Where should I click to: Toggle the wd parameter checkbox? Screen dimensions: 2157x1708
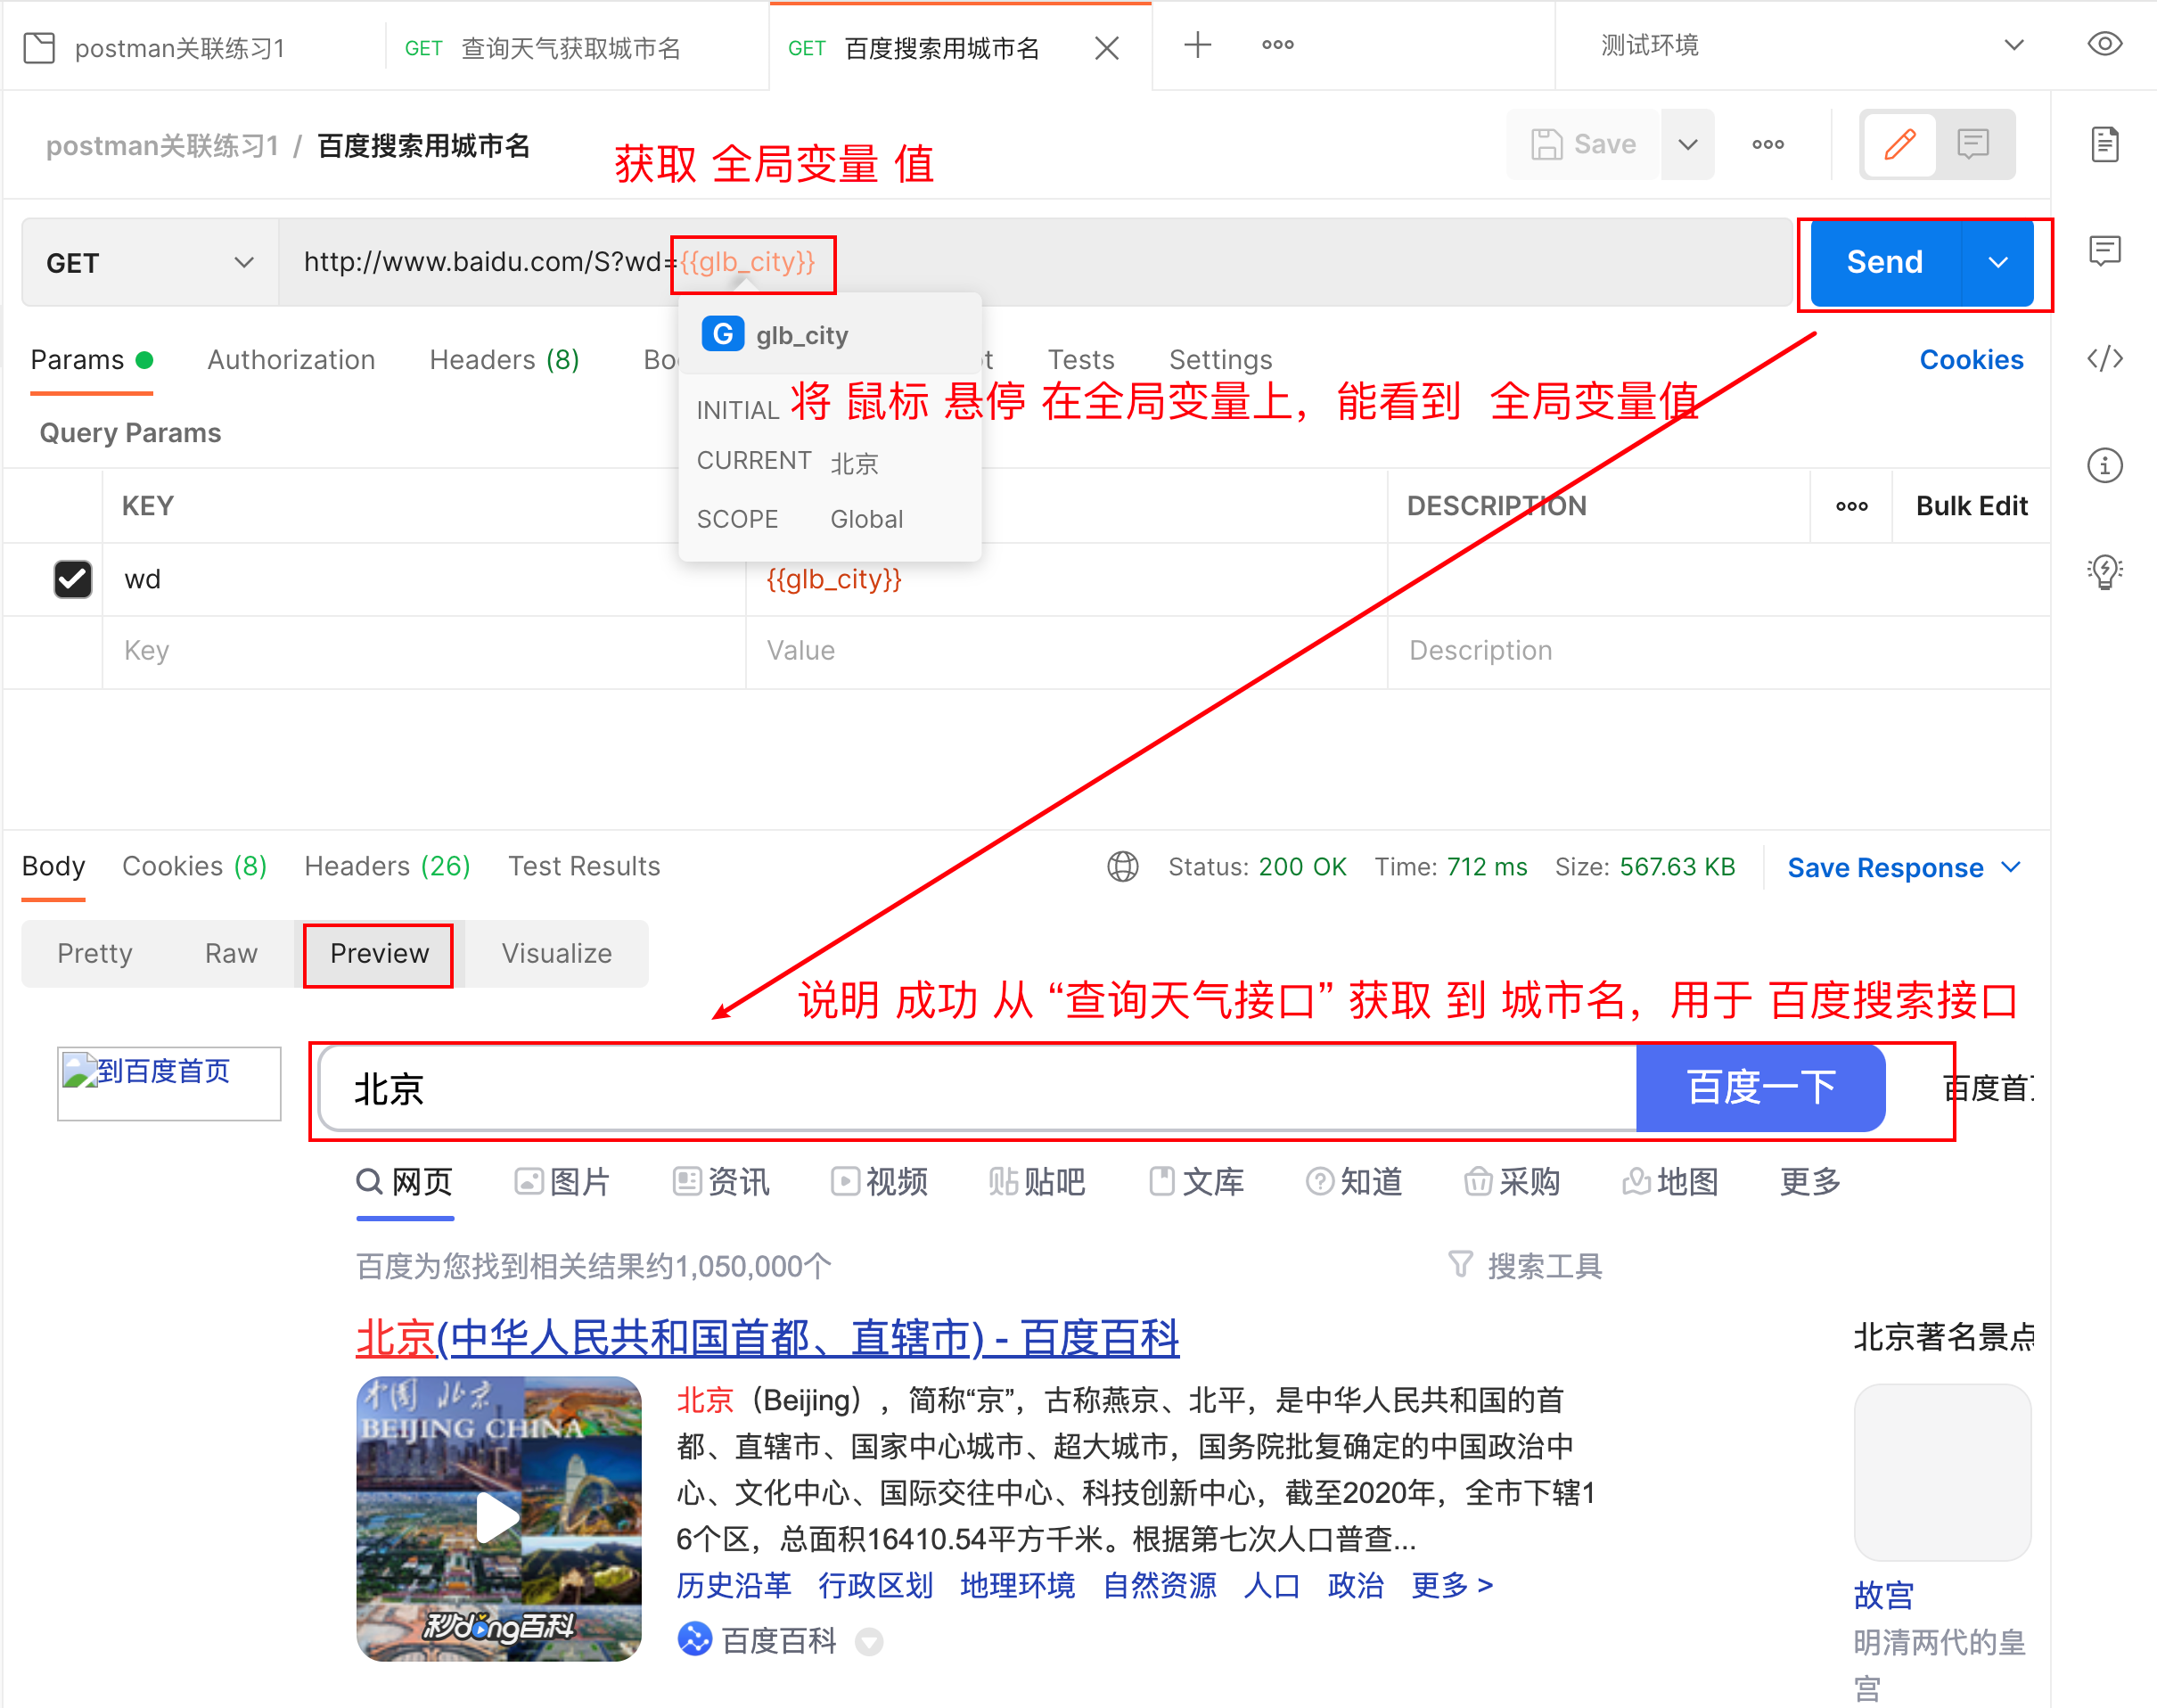[72, 579]
